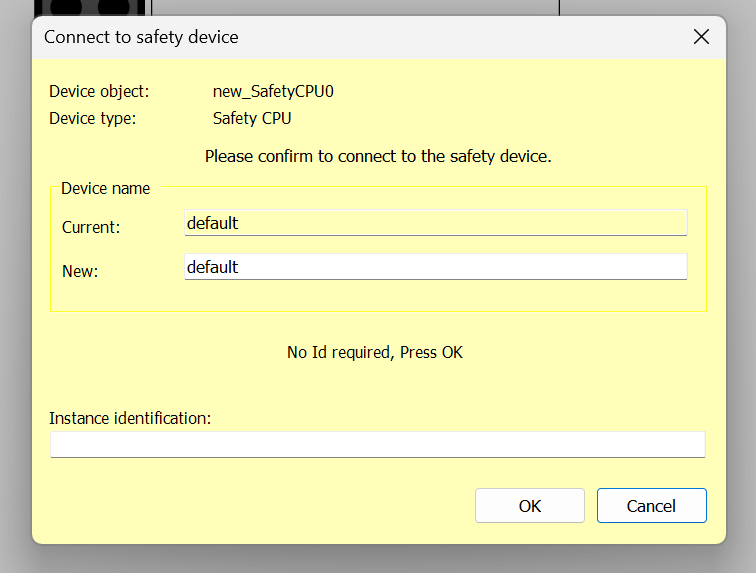756x573 pixels.
Task: Click the Safety CPU device type value
Action: tap(252, 118)
